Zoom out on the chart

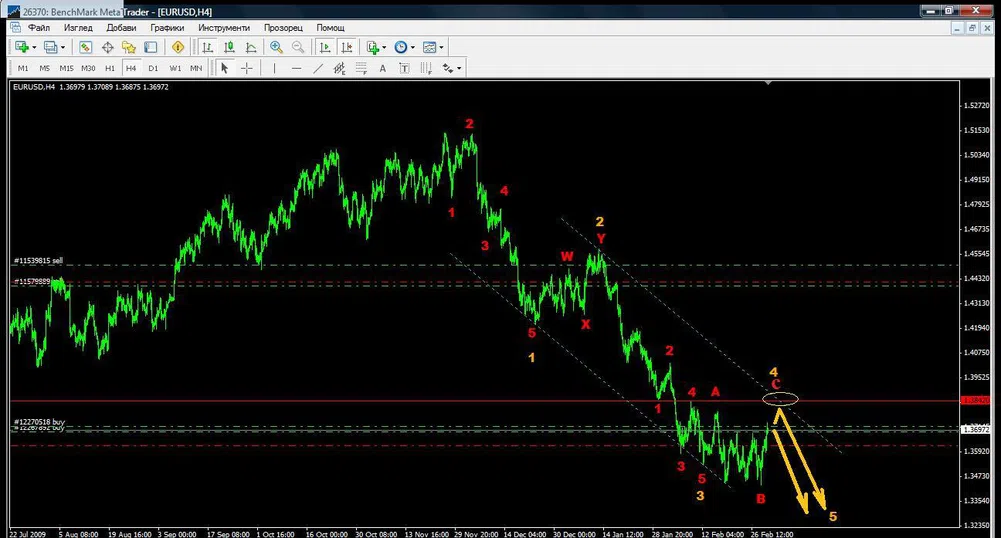[x=298, y=47]
